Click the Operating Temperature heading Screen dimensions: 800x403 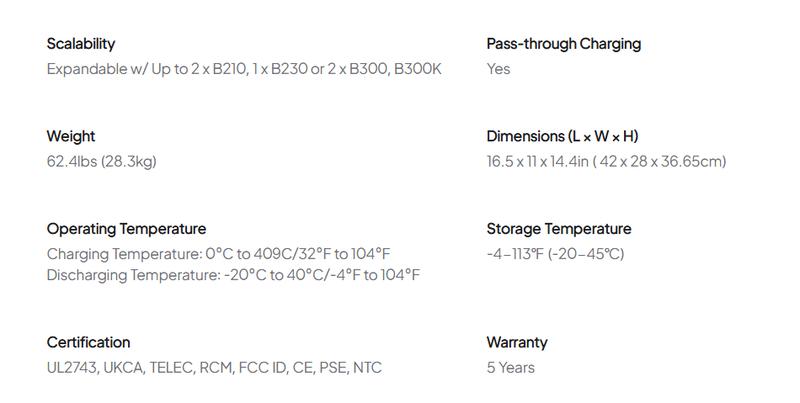click(126, 229)
